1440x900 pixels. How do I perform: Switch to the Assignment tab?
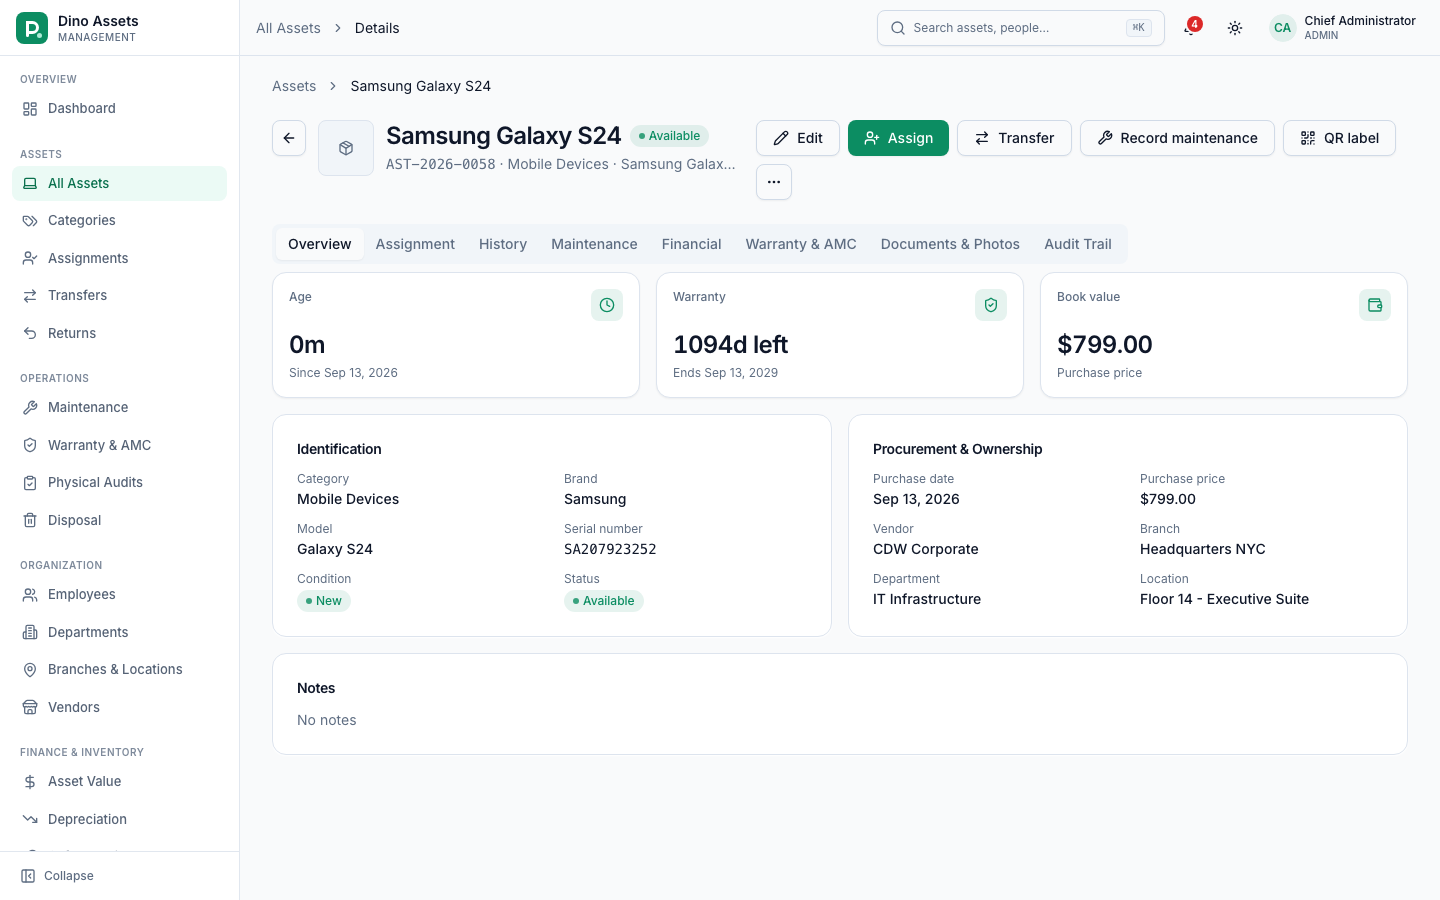(x=415, y=244)
